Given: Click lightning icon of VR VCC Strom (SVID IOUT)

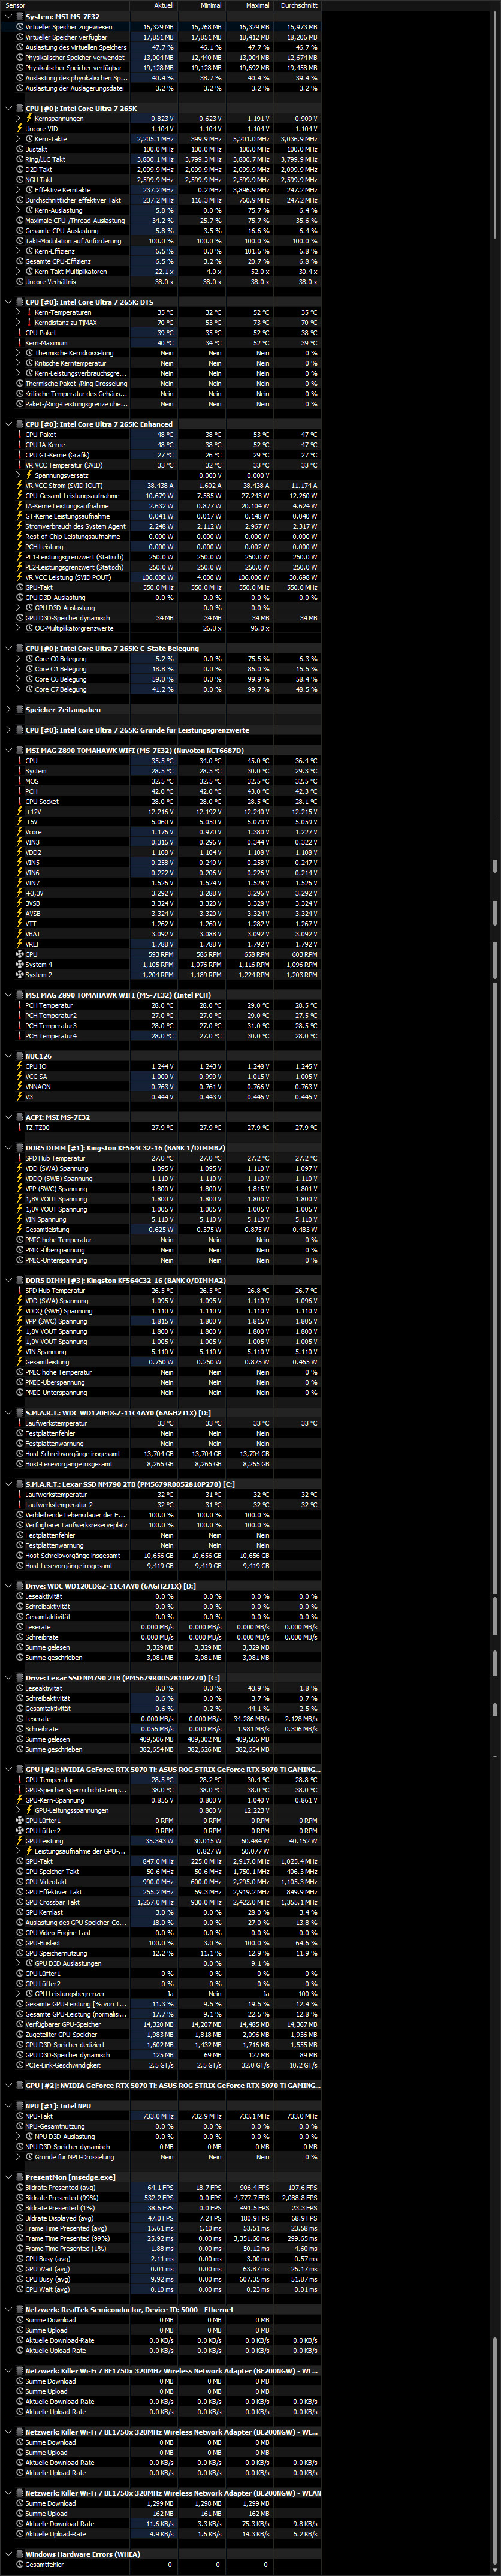Looking at the screenshot, I should (x=20, y=485).
